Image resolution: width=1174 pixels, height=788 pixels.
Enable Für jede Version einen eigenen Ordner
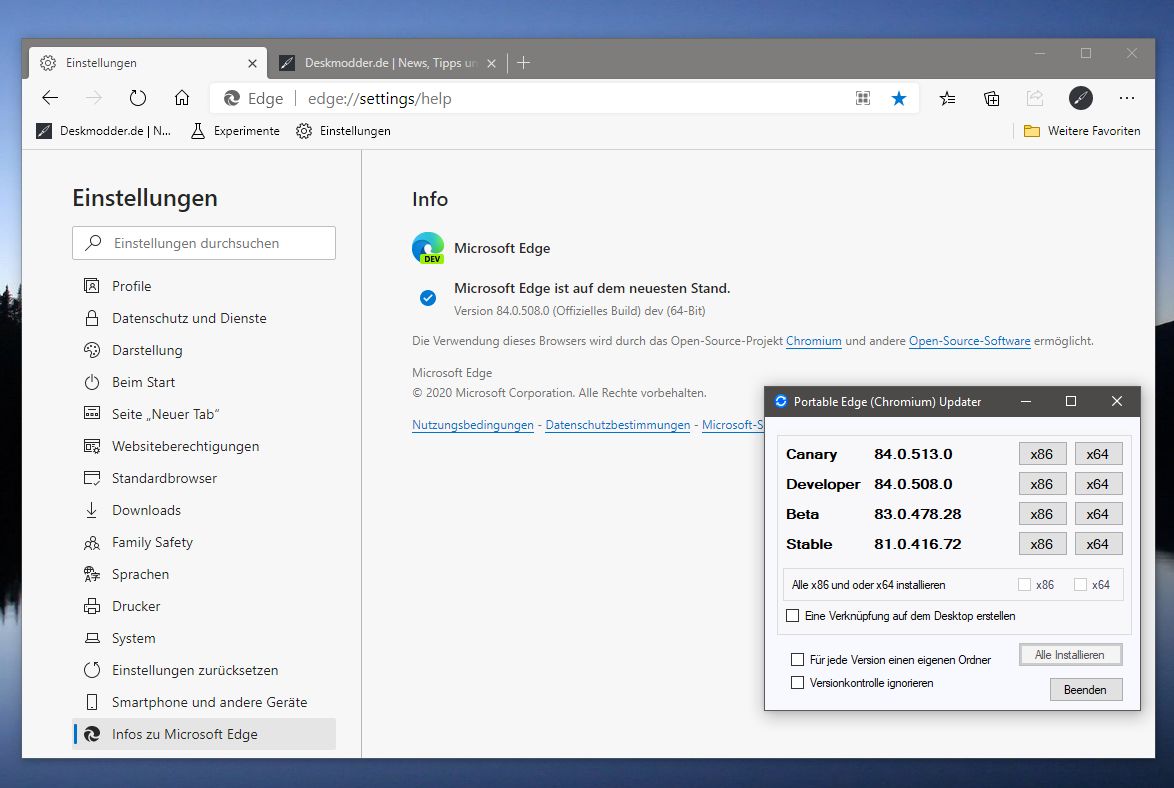[797, 660]
